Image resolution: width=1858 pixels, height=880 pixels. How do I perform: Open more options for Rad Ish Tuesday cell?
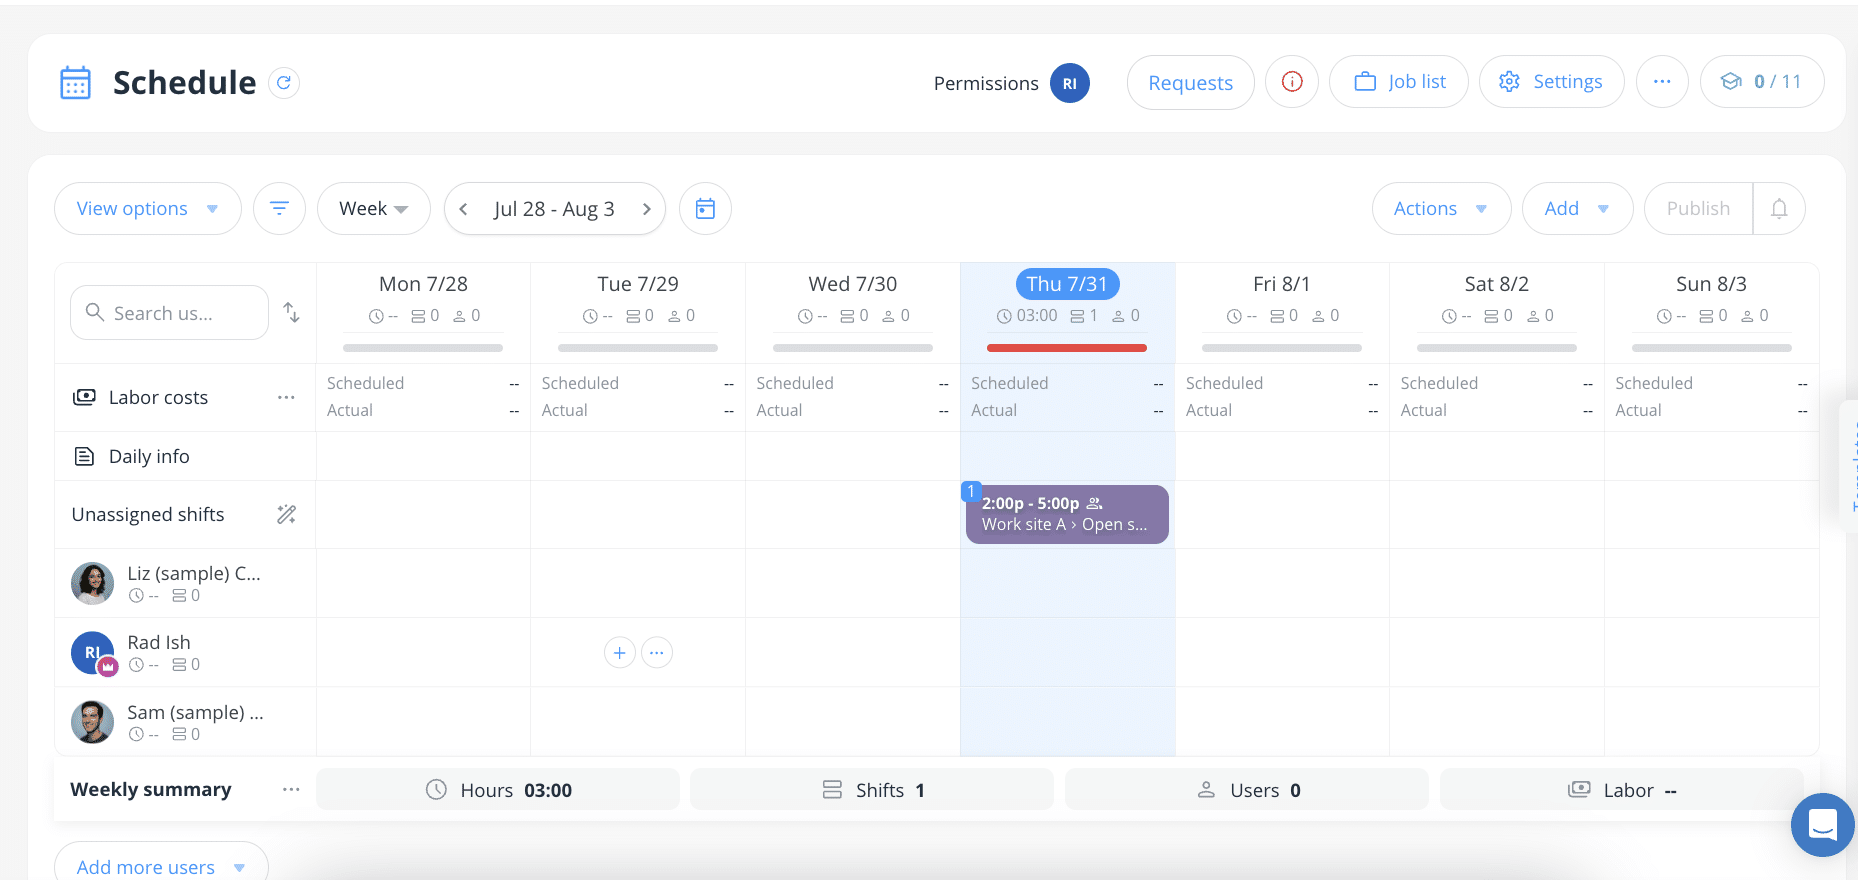tap(656, 653)
